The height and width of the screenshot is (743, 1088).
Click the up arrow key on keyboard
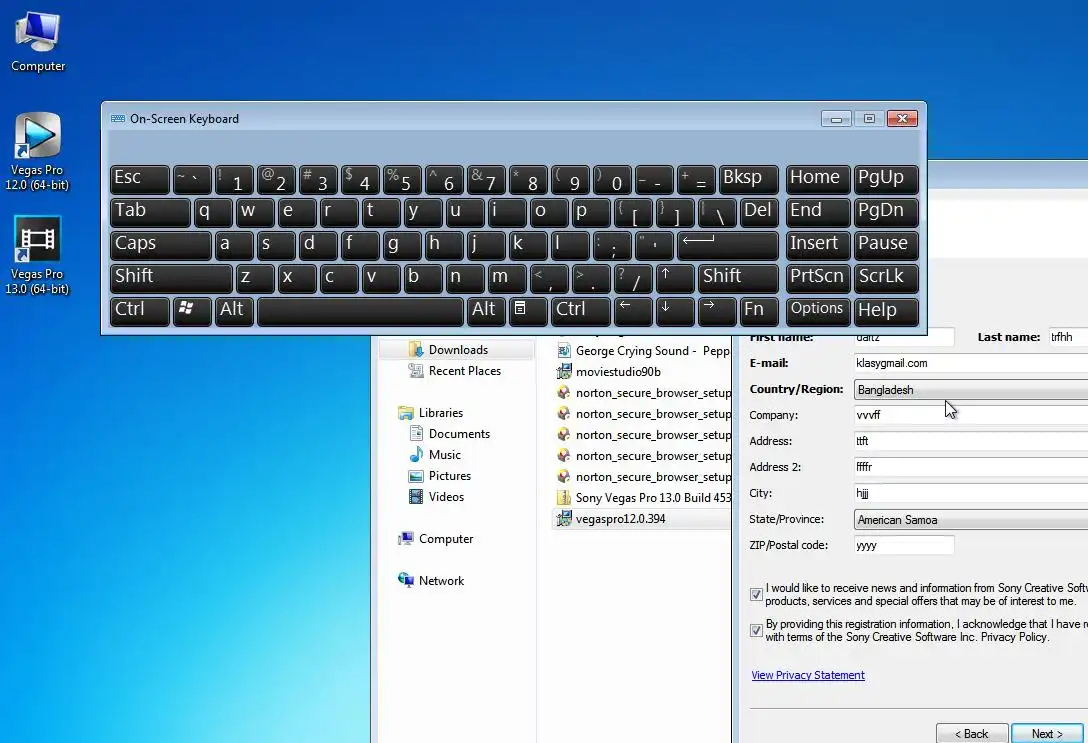pos(675,278)
